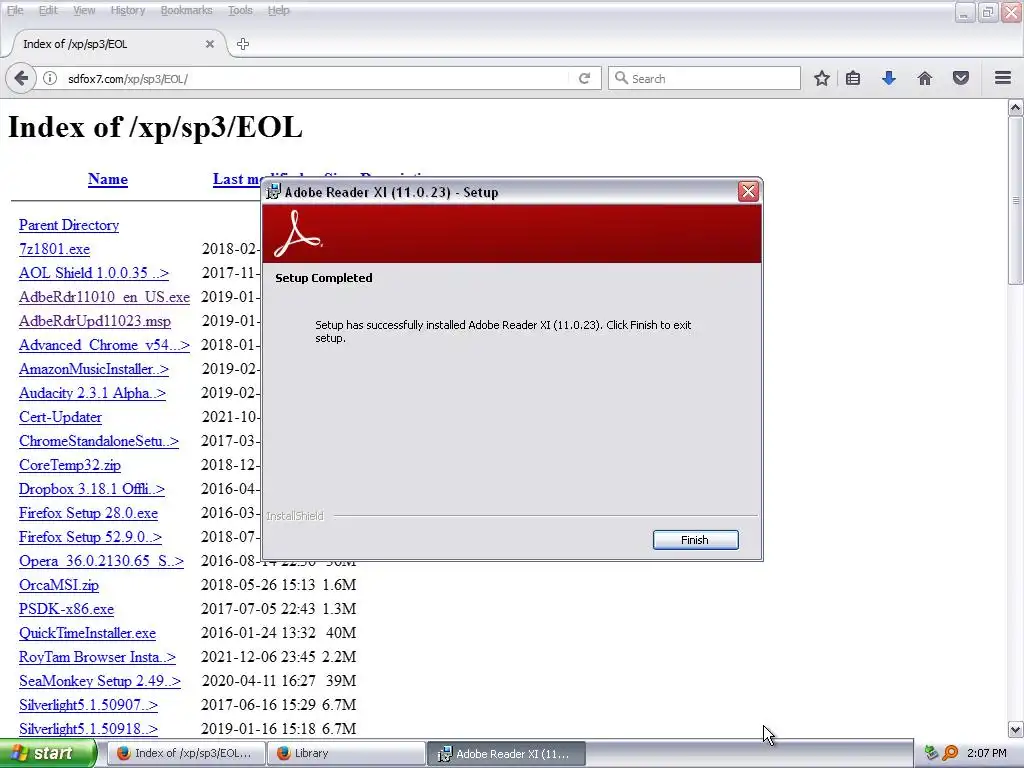Open the View menu
1024x768 pixels.
pyautogui.click(x=84, y=10)
